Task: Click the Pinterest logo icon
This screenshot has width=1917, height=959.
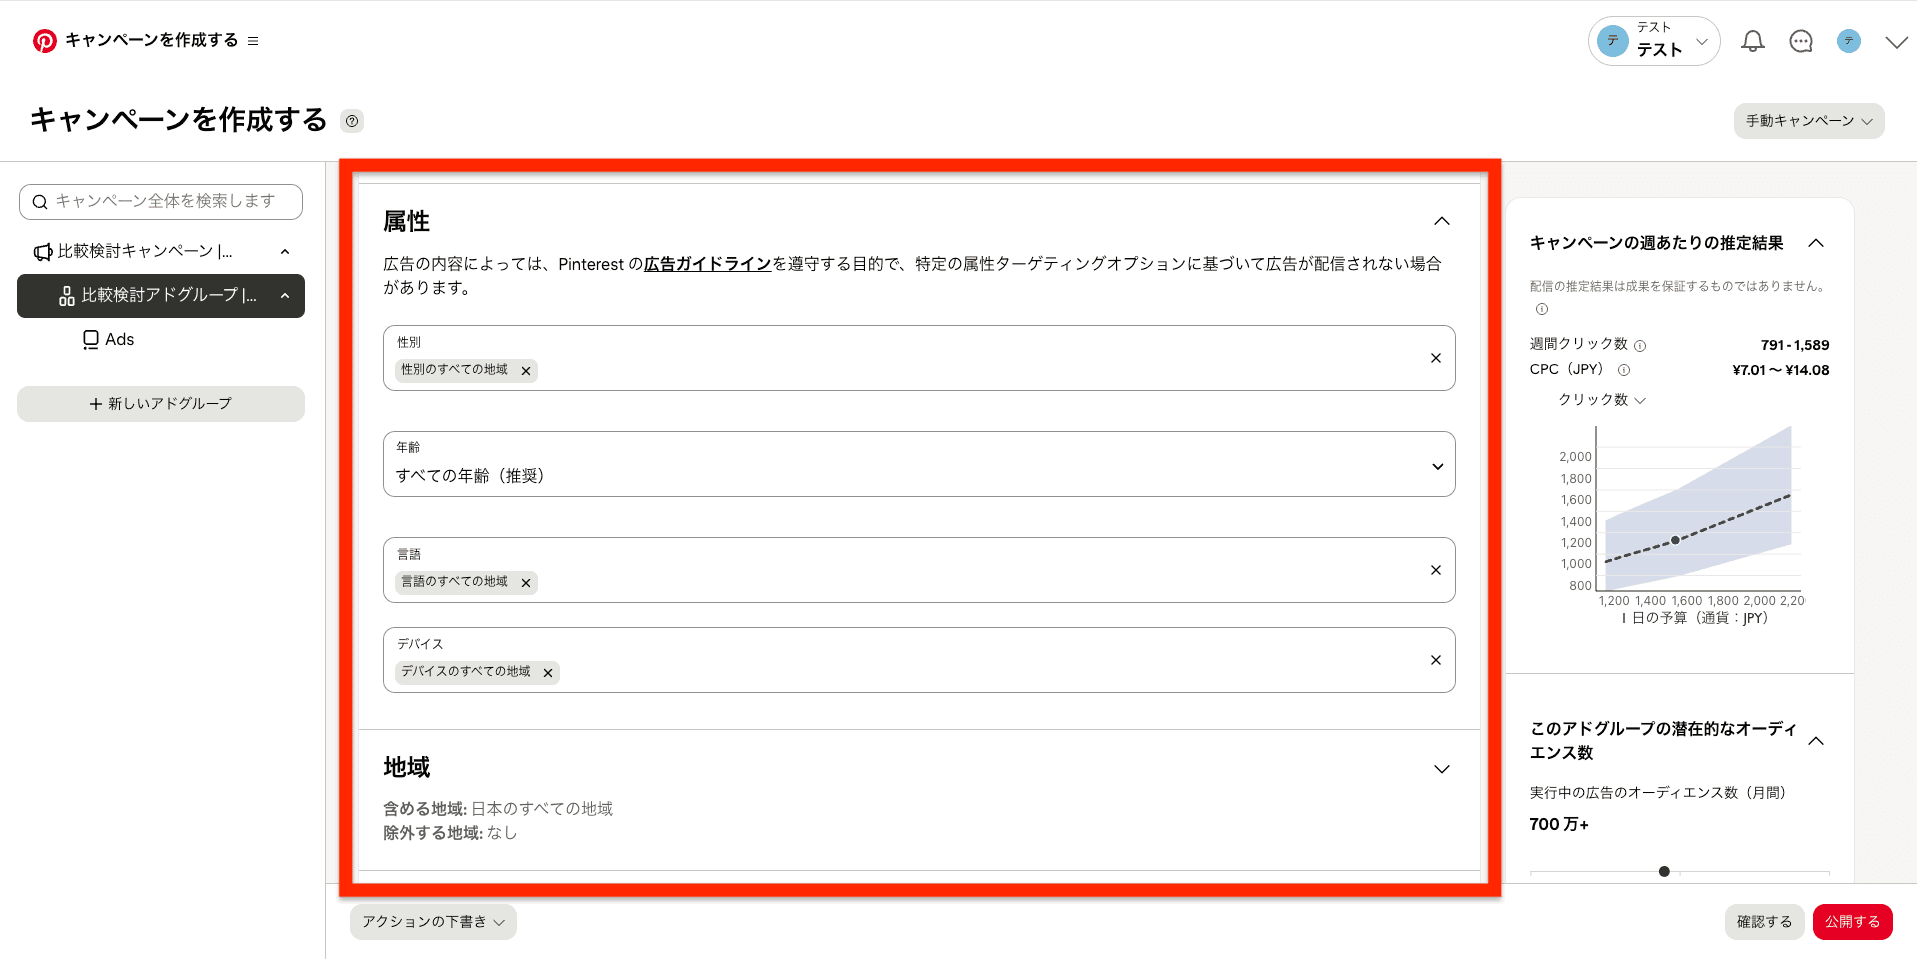Action: coord(44,40)
